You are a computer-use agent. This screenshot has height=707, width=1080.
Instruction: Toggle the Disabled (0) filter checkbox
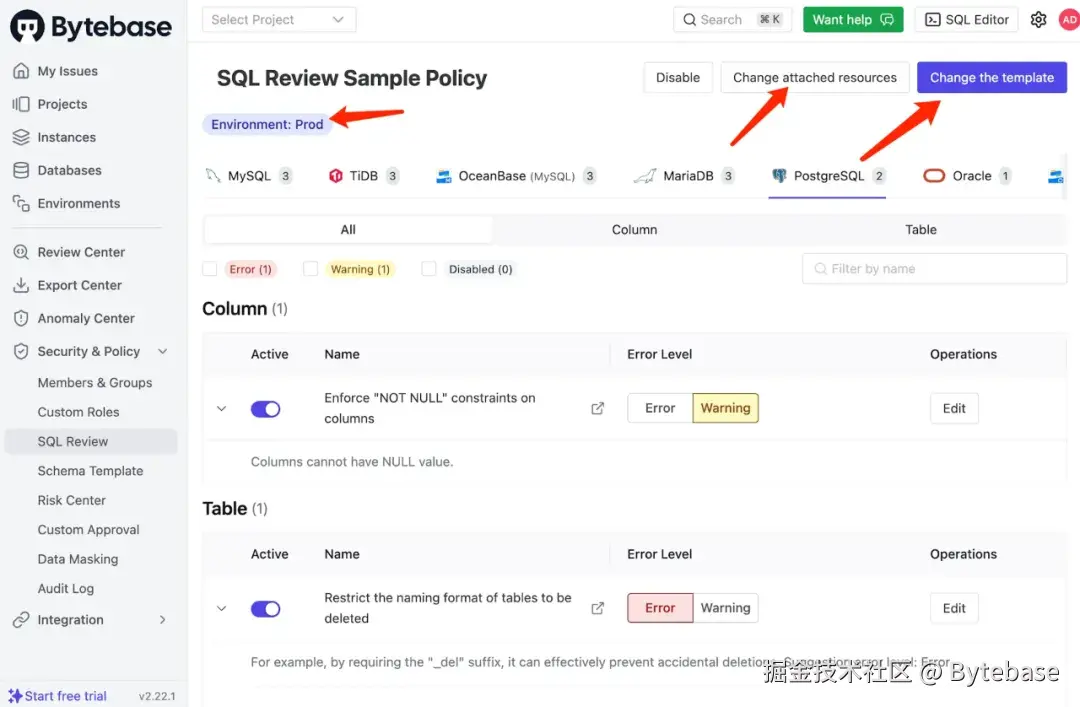click(429, 269)
